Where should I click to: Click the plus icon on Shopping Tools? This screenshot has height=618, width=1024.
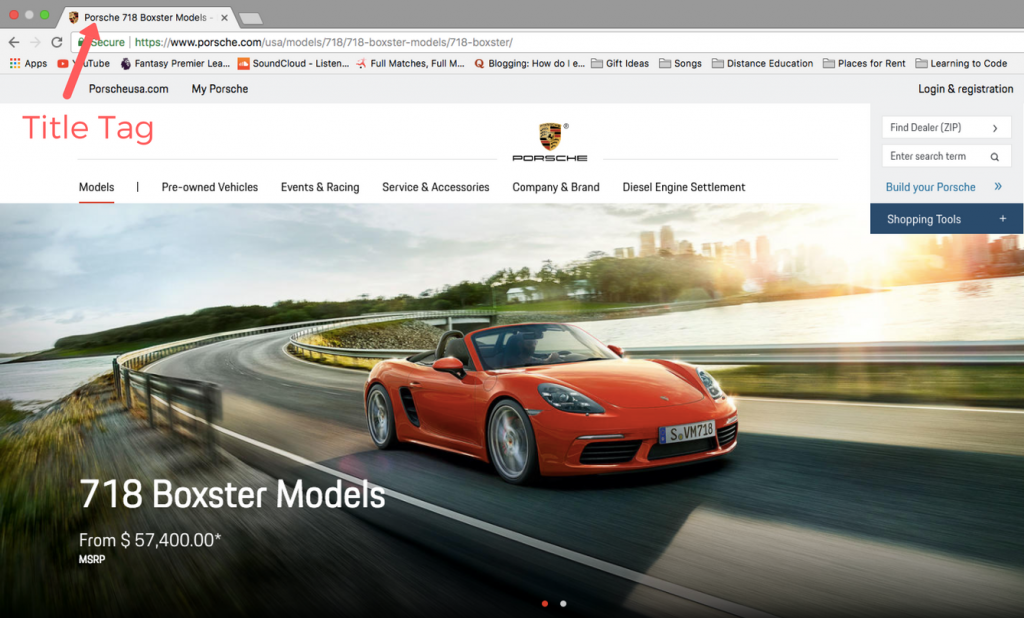coord(1002,219)
